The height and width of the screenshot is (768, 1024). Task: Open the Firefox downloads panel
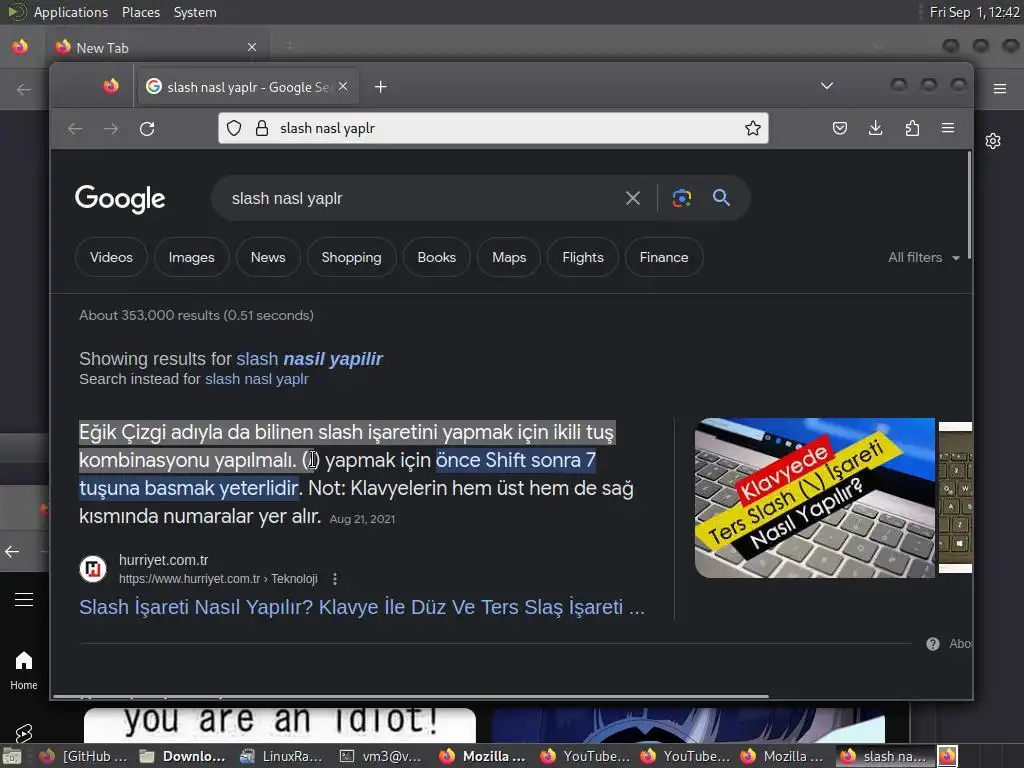coord(876,128)
